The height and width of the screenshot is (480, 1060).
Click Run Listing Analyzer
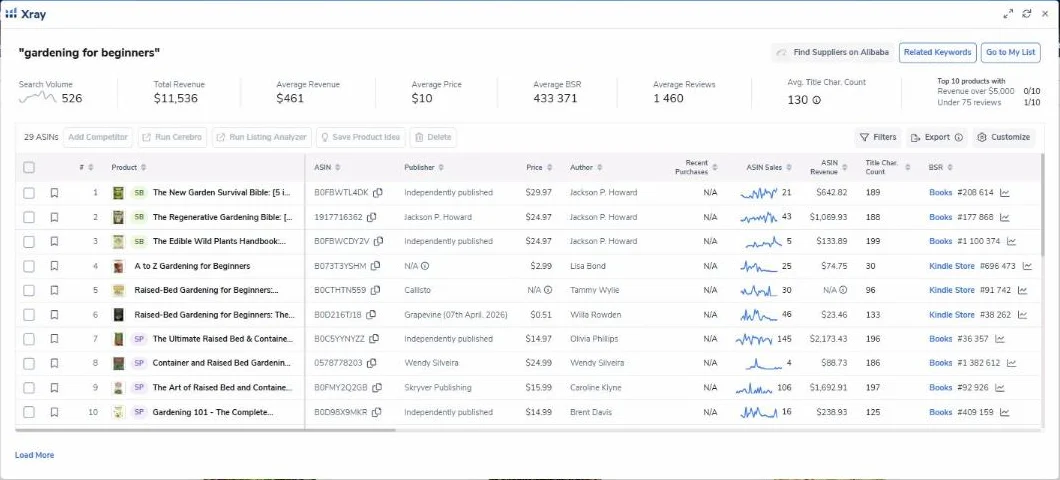pos(262,137)
